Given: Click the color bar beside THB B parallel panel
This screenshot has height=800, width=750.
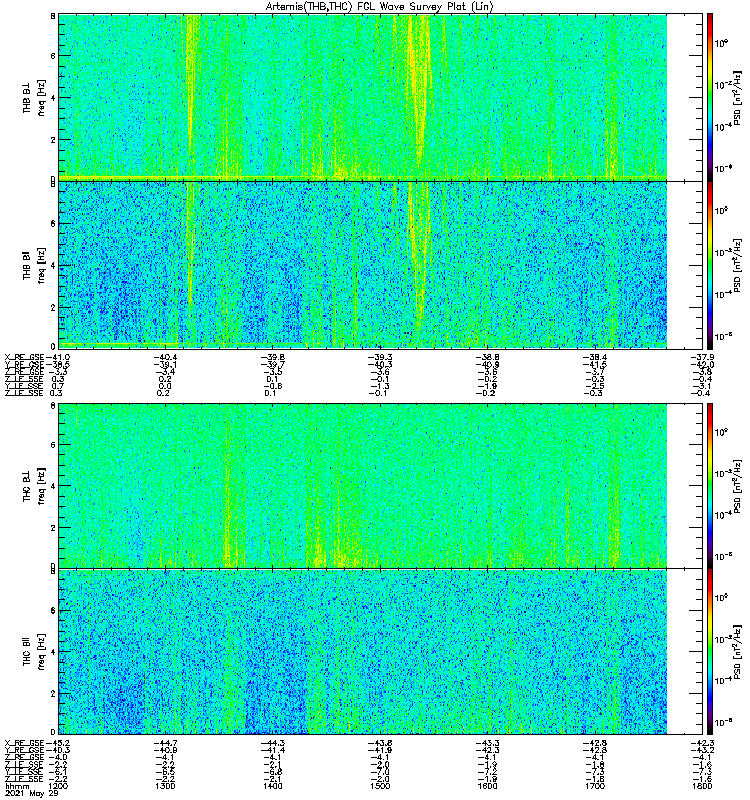Looking at the screenshot, I should pyautogui.click(x=710, y=265).
